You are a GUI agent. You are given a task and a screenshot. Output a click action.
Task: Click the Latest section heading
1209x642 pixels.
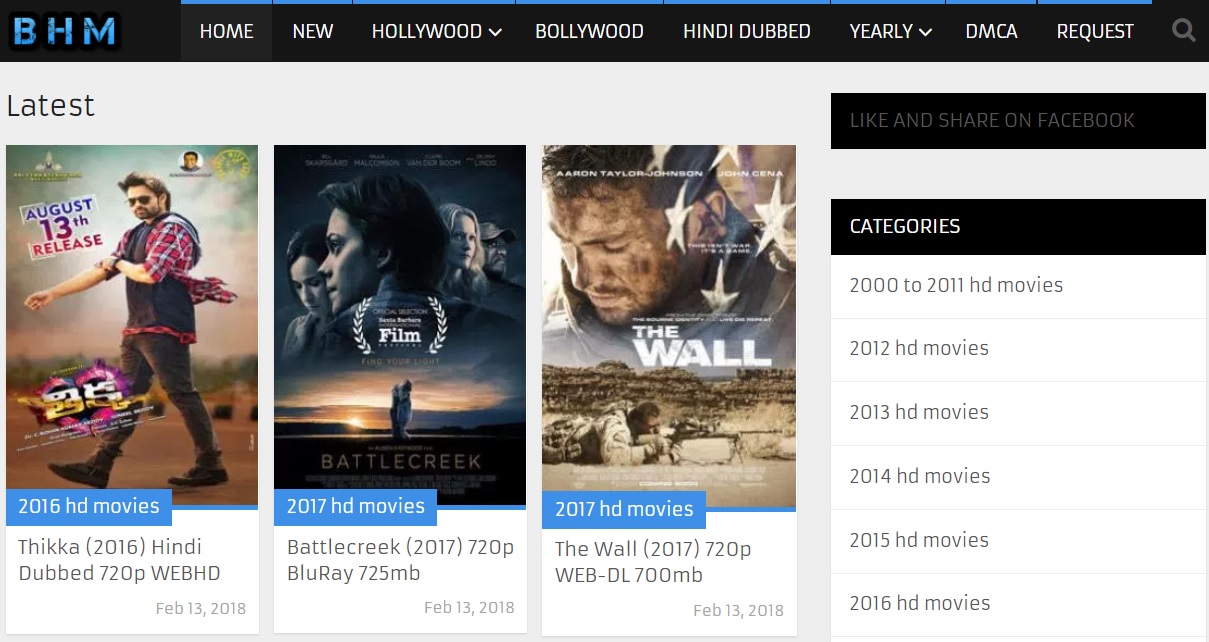click(x=50, y=105)
